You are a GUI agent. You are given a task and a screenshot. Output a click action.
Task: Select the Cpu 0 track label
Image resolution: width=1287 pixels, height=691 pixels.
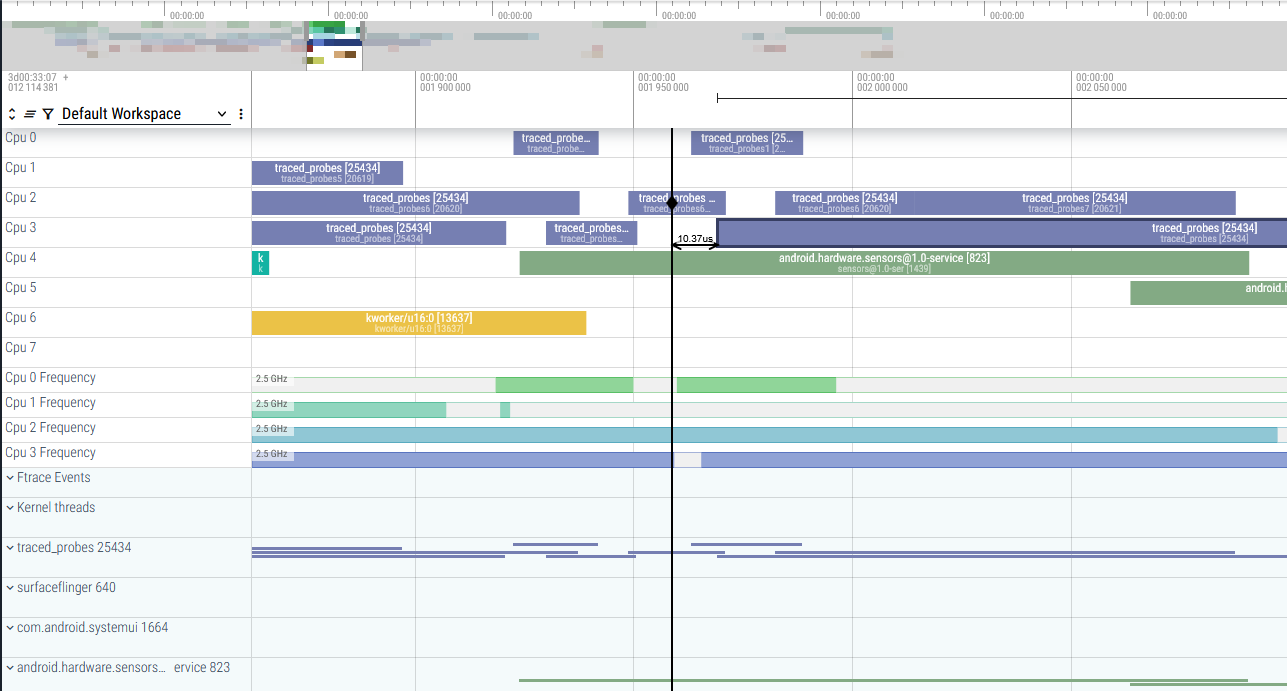point(21,138)
